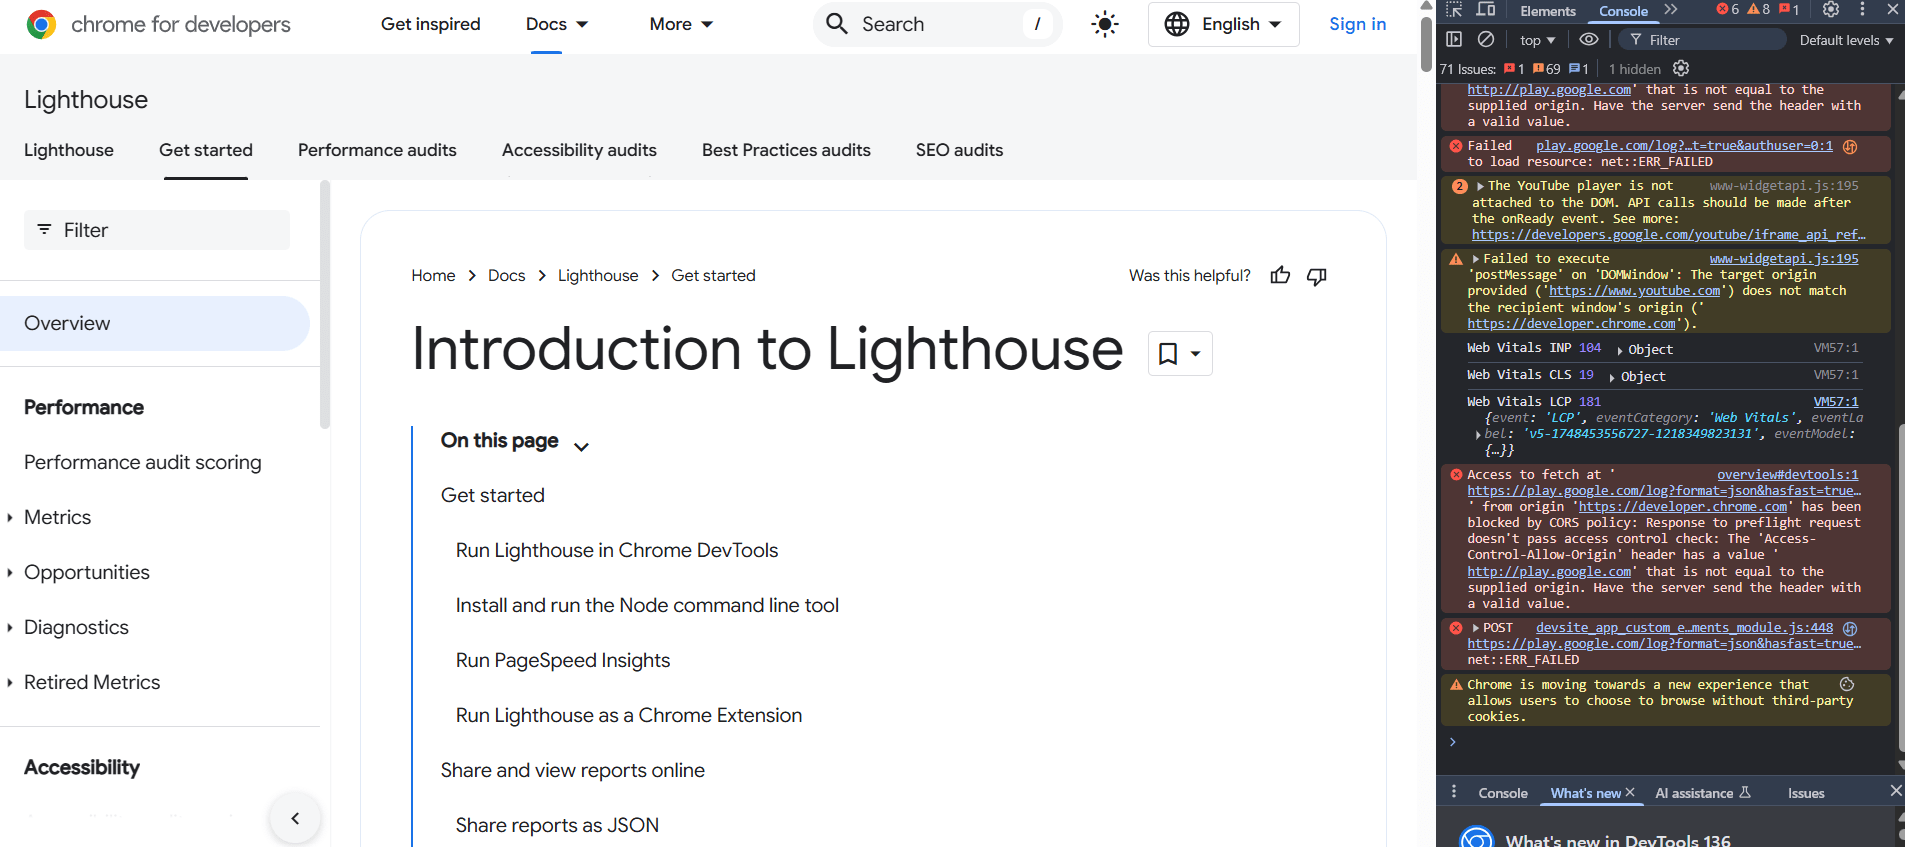Go to Home in the breadcrumb
The image size is (1905, 847).
coord(433,276)
